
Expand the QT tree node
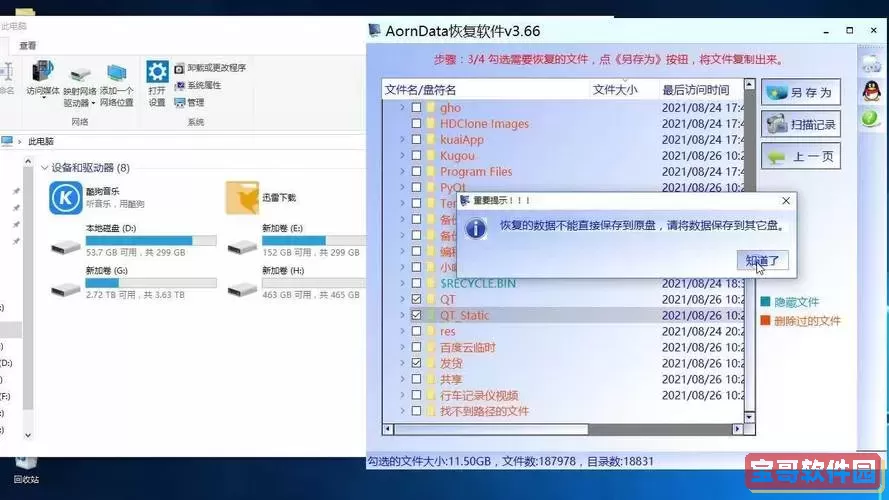pyautogui.click(x=403, y=299)
